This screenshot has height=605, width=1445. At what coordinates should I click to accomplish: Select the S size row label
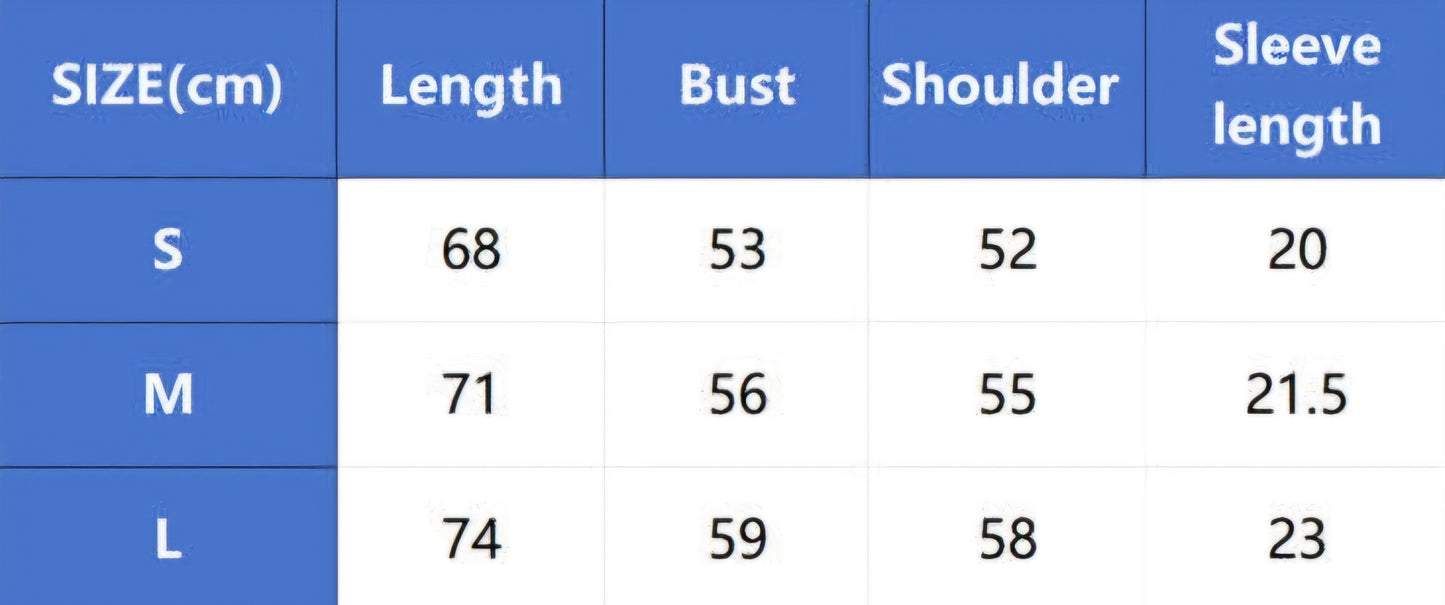(x=167, y=250)
